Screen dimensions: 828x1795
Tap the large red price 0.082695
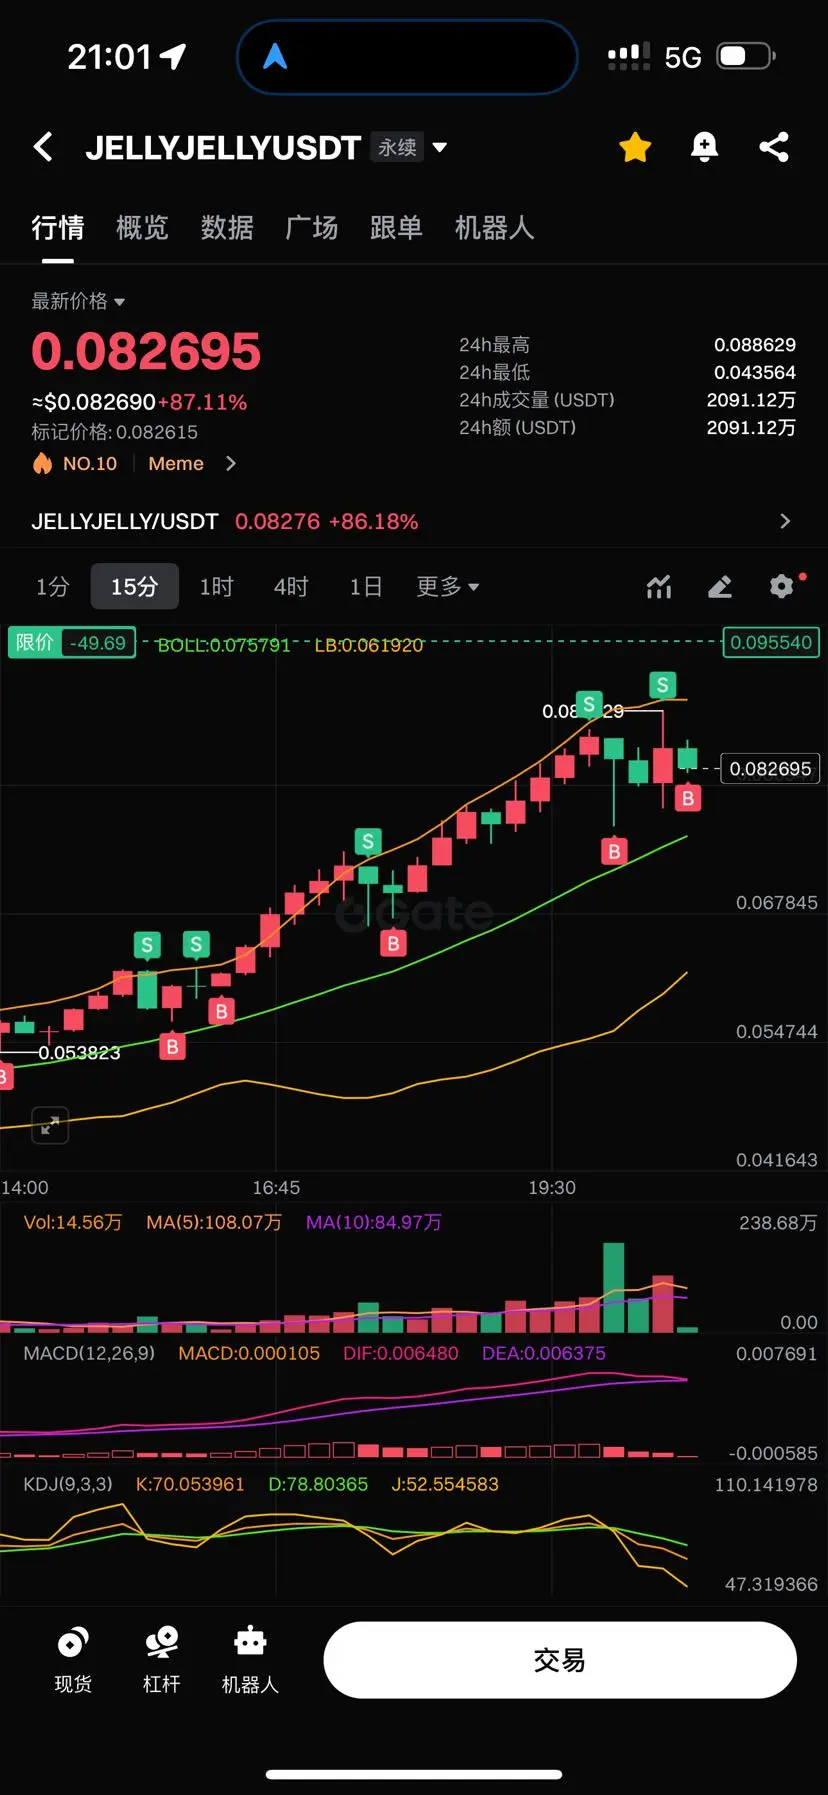146,351
